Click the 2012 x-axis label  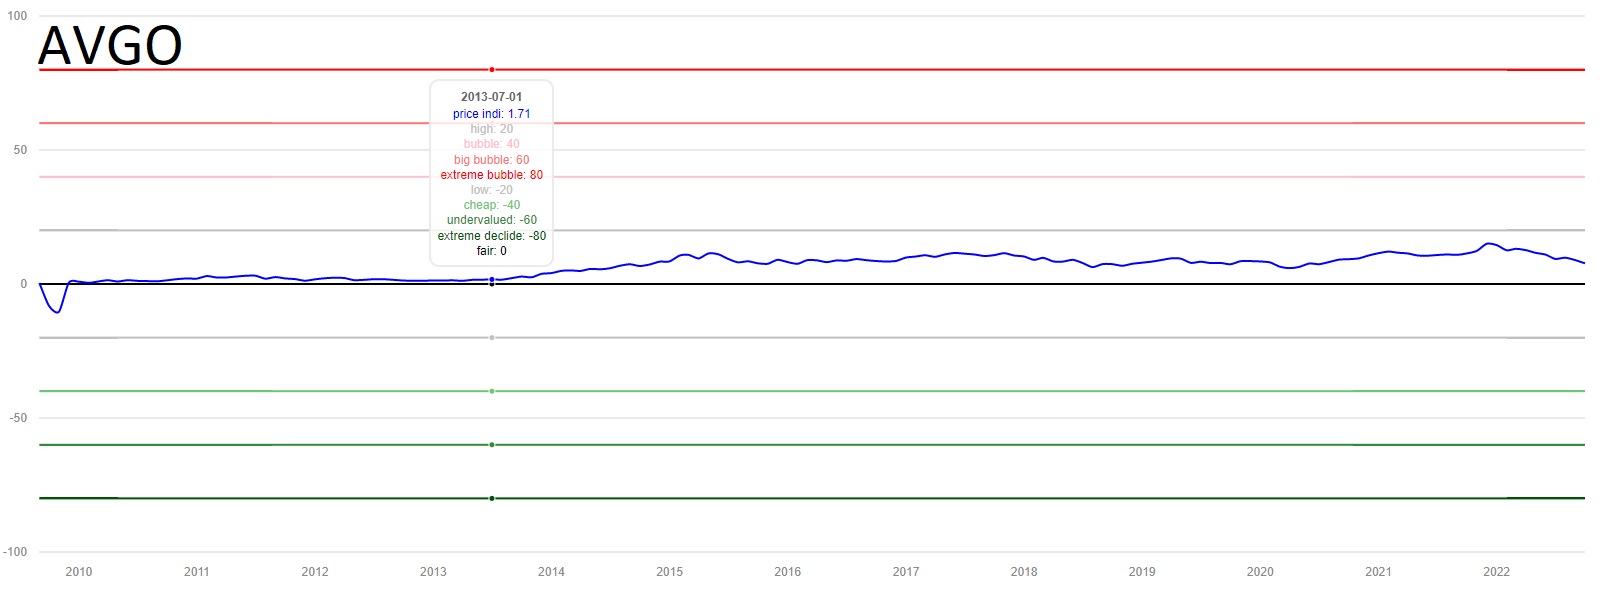315,572
